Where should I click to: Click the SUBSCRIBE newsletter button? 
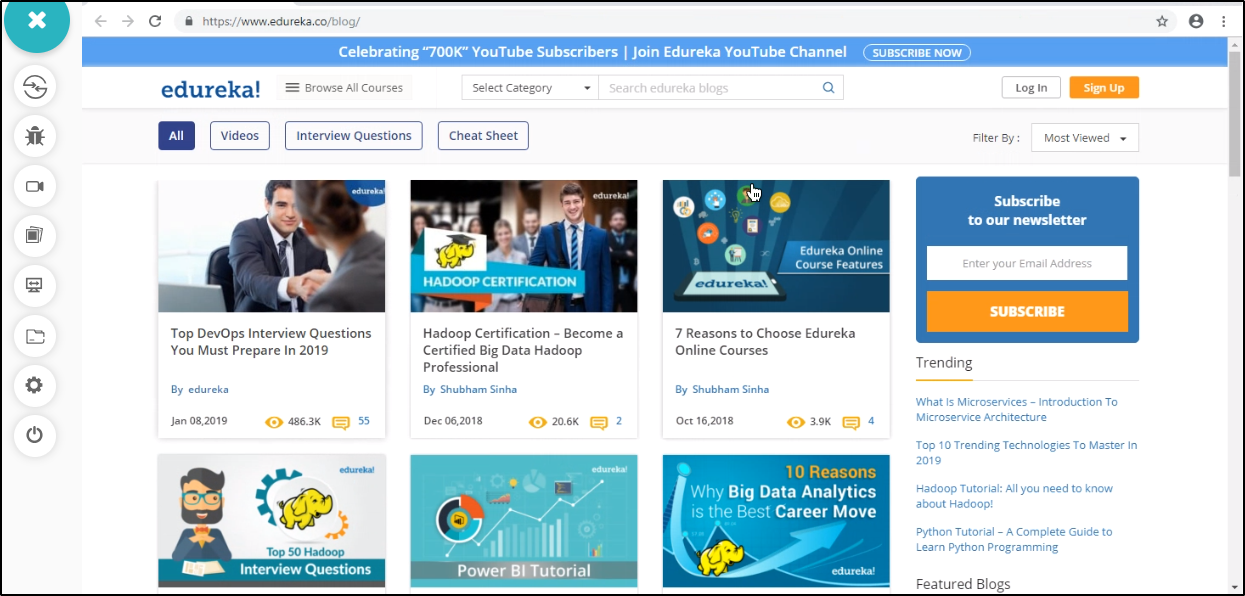pos(1027,311)
